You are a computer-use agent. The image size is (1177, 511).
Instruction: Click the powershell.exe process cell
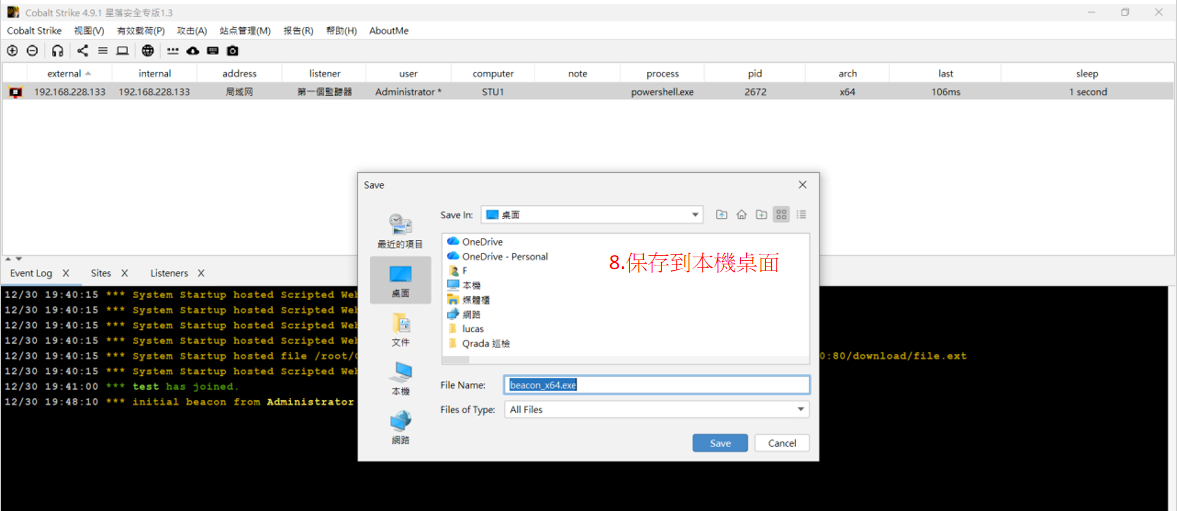(x=662, y=92)
